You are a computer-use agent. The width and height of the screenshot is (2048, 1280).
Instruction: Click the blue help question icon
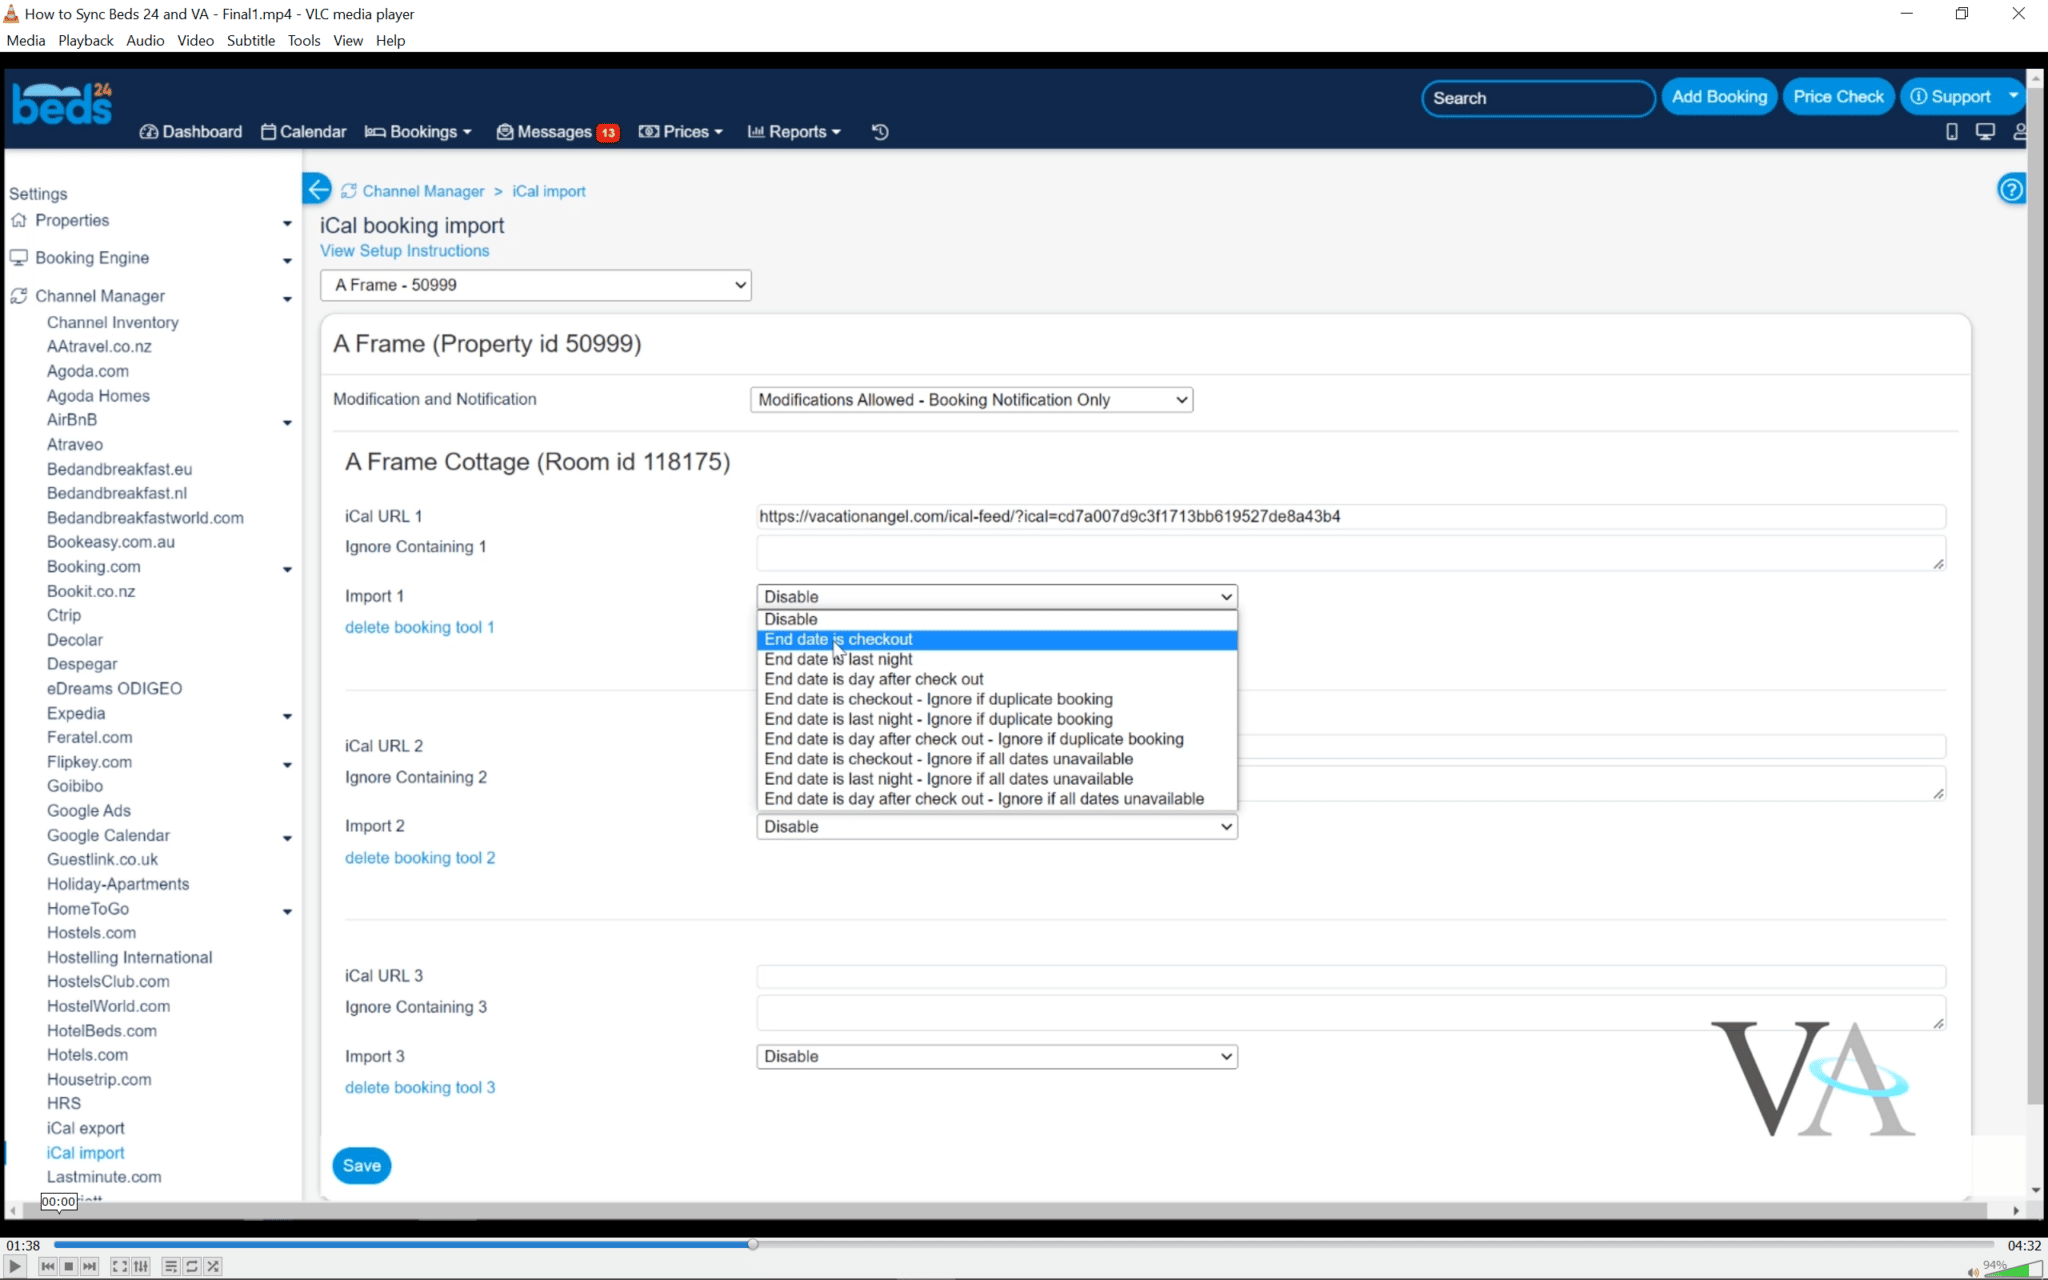2011,189
